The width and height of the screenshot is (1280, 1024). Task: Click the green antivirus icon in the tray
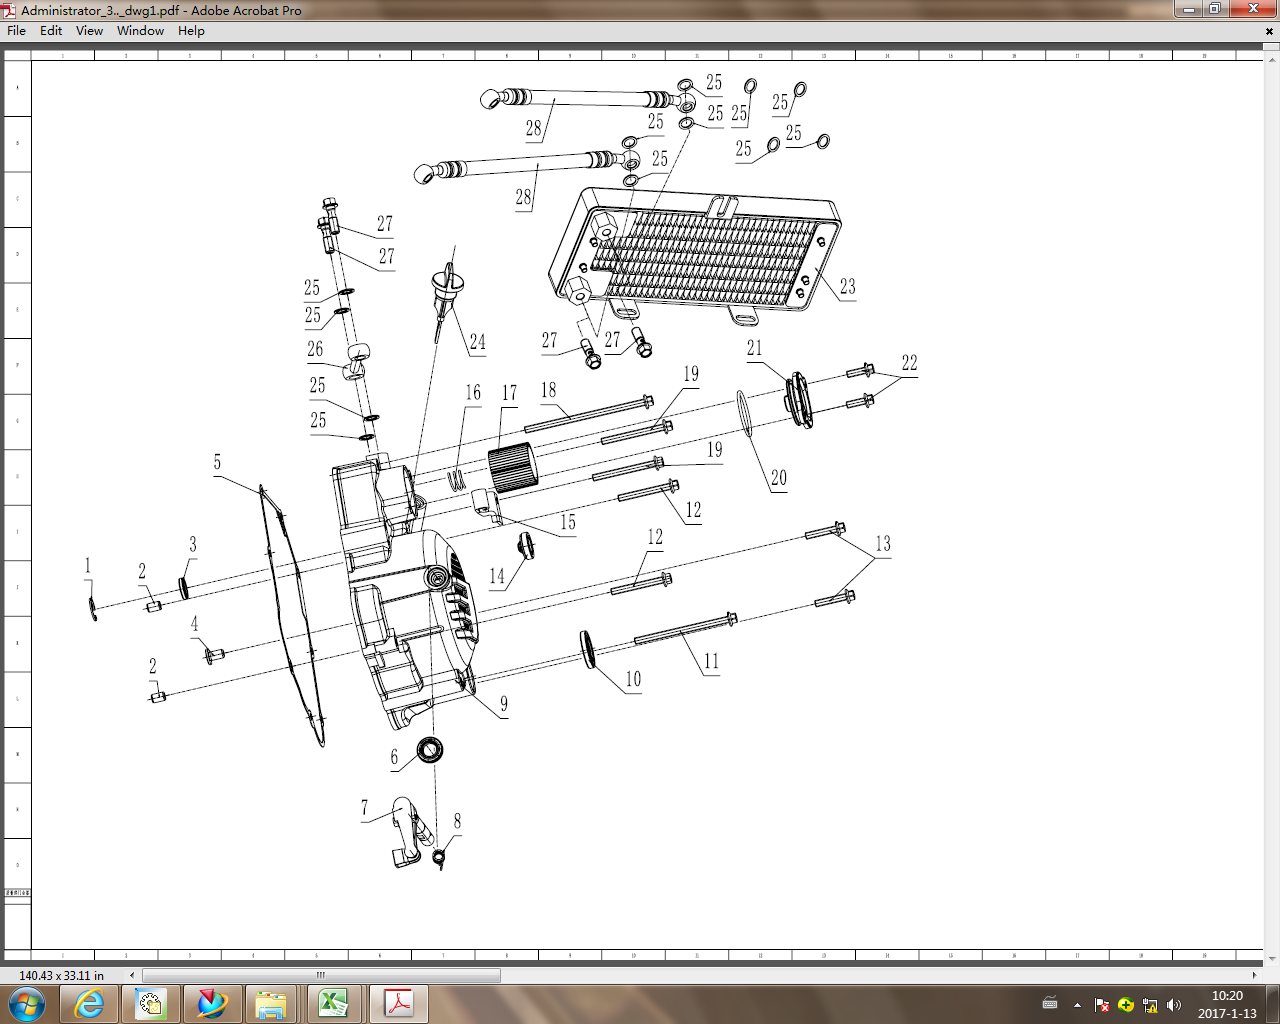pos(1125,1005)
